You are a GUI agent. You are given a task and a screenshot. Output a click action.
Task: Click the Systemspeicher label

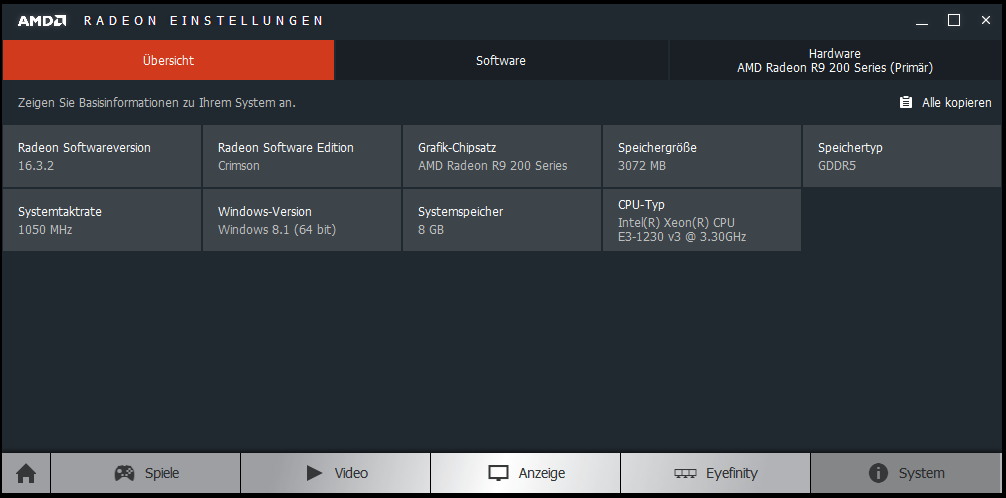coord(461,212)
